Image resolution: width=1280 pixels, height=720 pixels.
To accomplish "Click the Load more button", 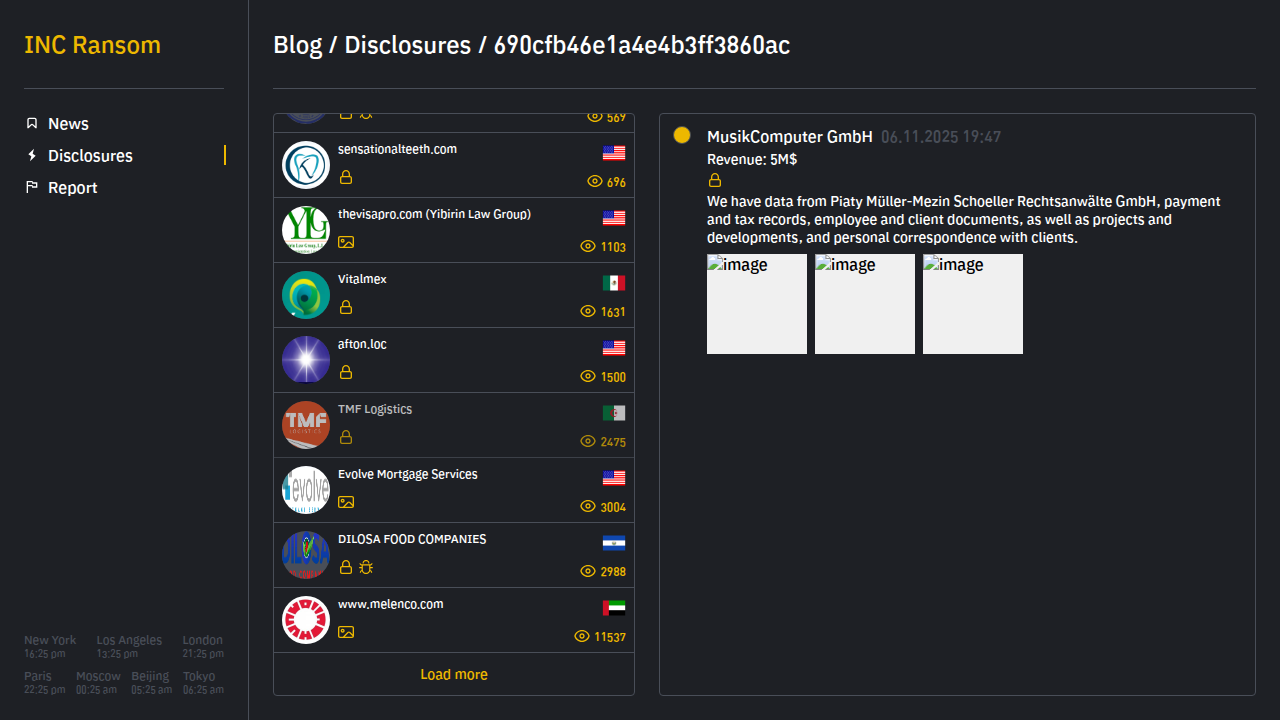I will [x=454, y=675].
